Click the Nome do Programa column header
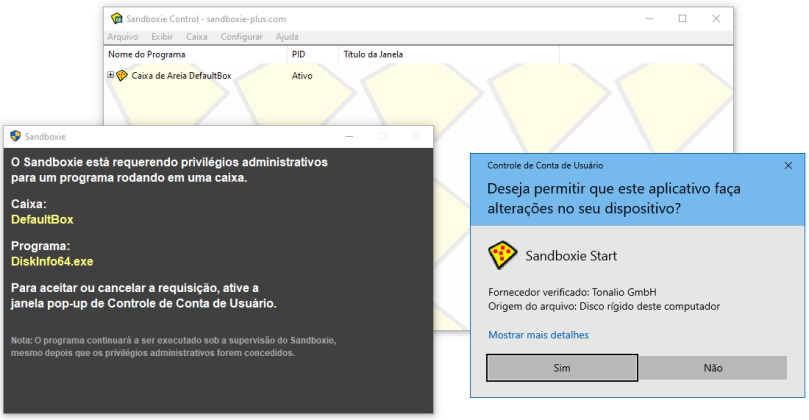Screen dimensions: 809x420 196,55
